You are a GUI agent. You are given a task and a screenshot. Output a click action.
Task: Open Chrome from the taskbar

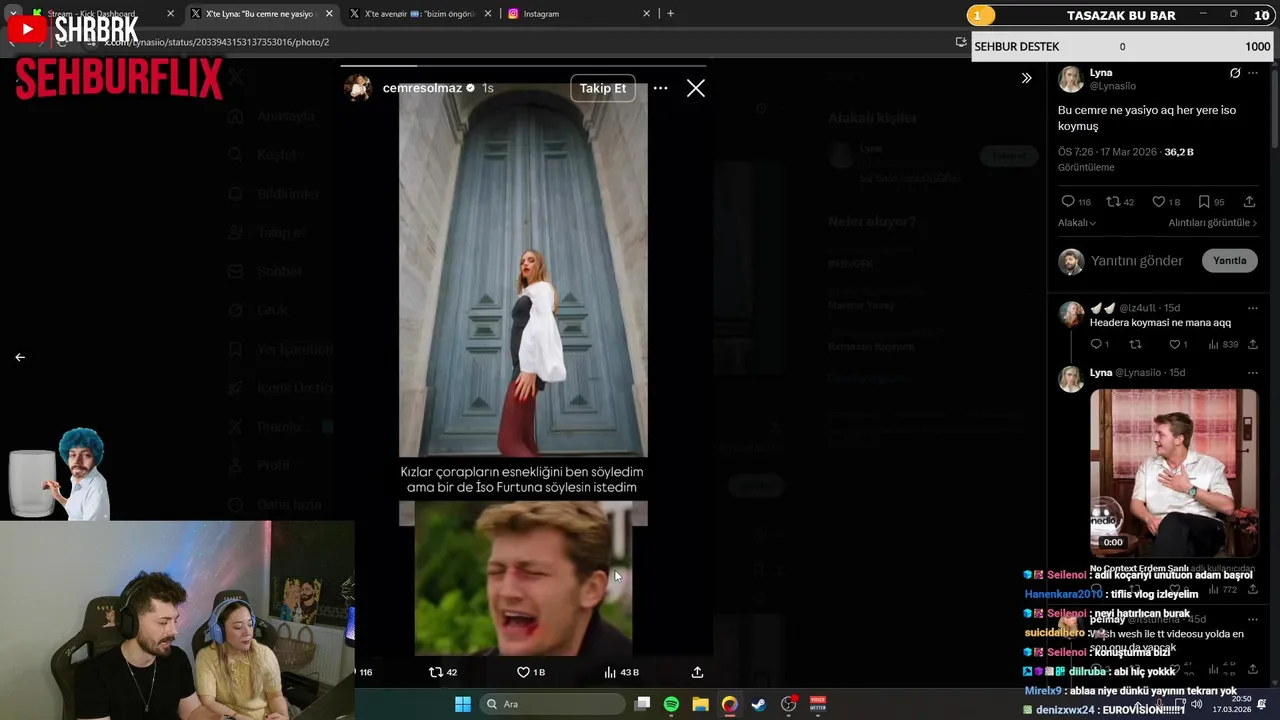(730, 704)
